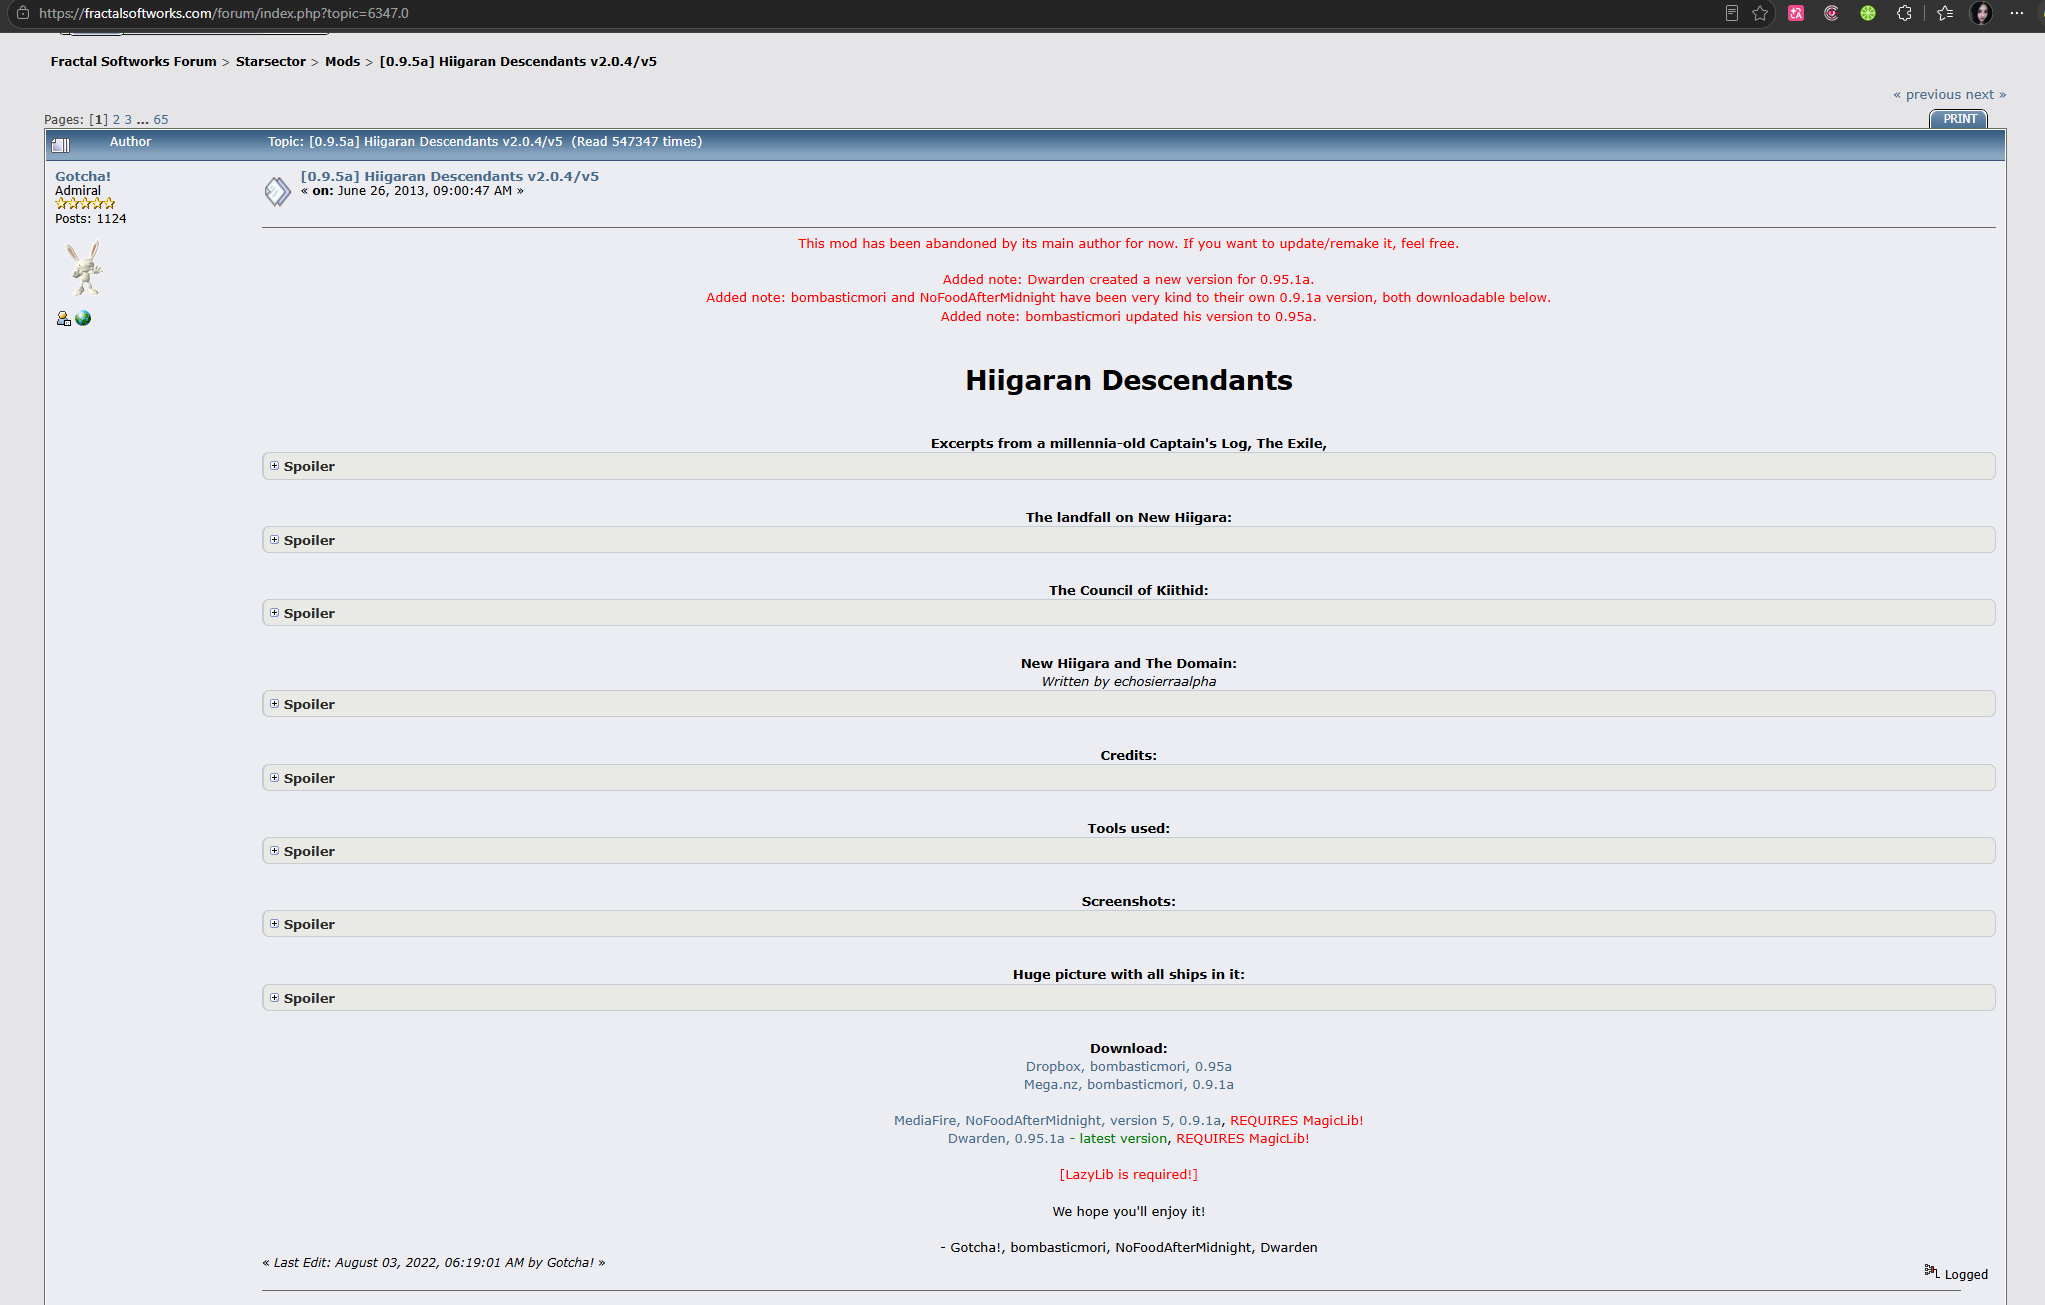The image size is (2045, 1305).
Task: Open the reader view icon in address bar
Action: click(1731, 13)
